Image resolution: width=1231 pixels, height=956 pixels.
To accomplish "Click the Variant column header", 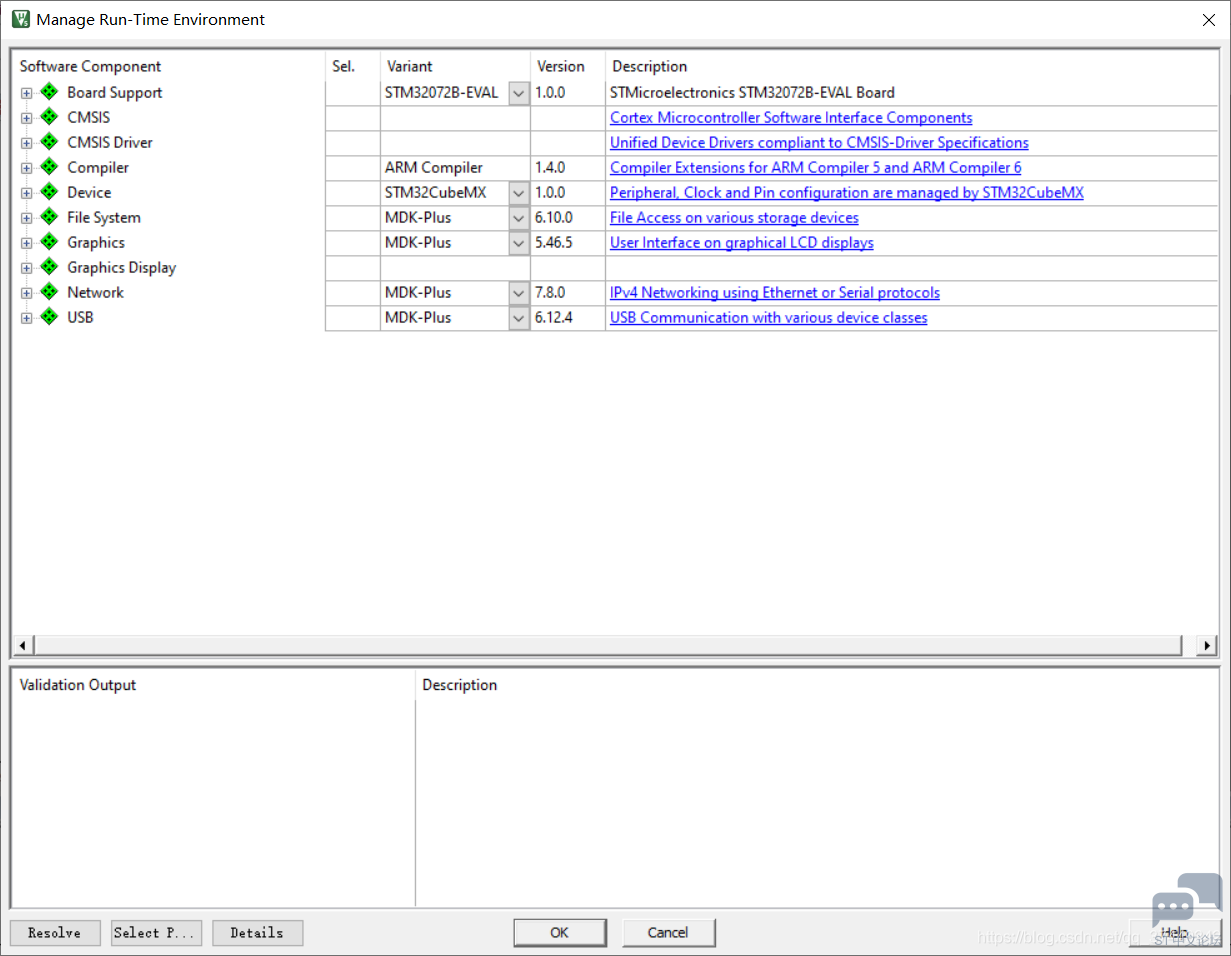I will (x=410, y=66).
